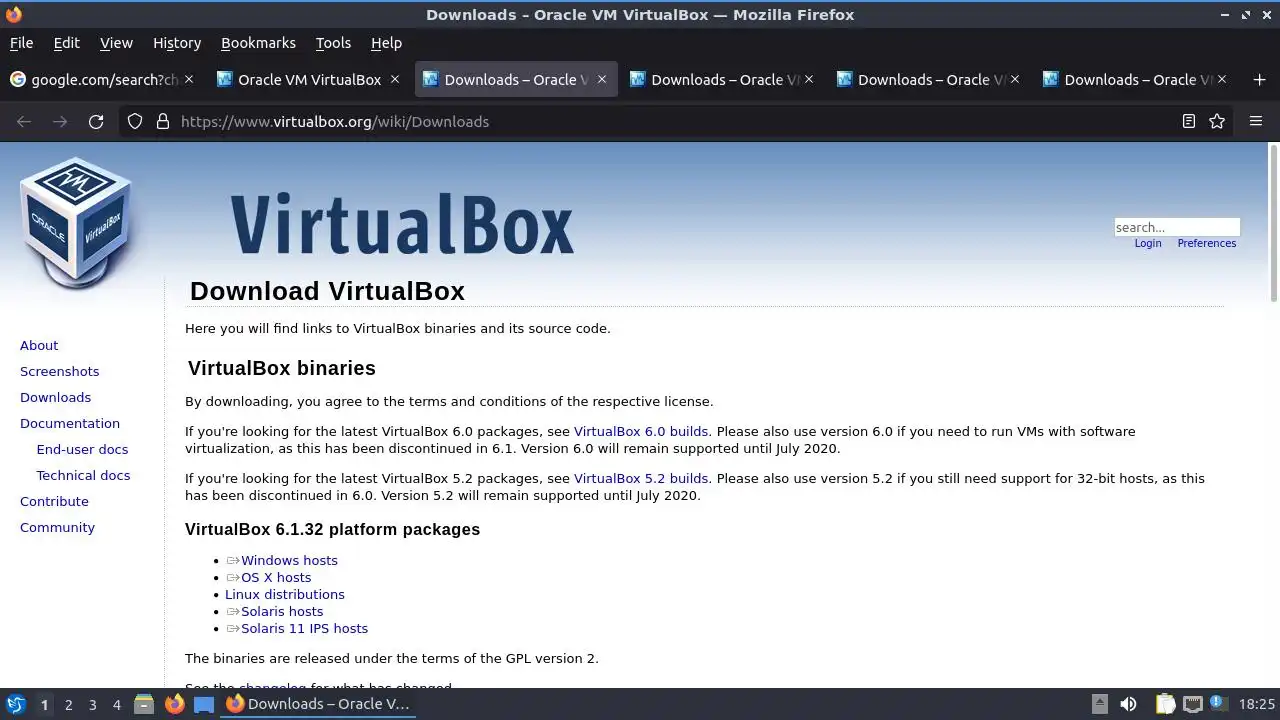Open Screenshots in the sidebar
The image size is (1280, 720).
point(59,371)
